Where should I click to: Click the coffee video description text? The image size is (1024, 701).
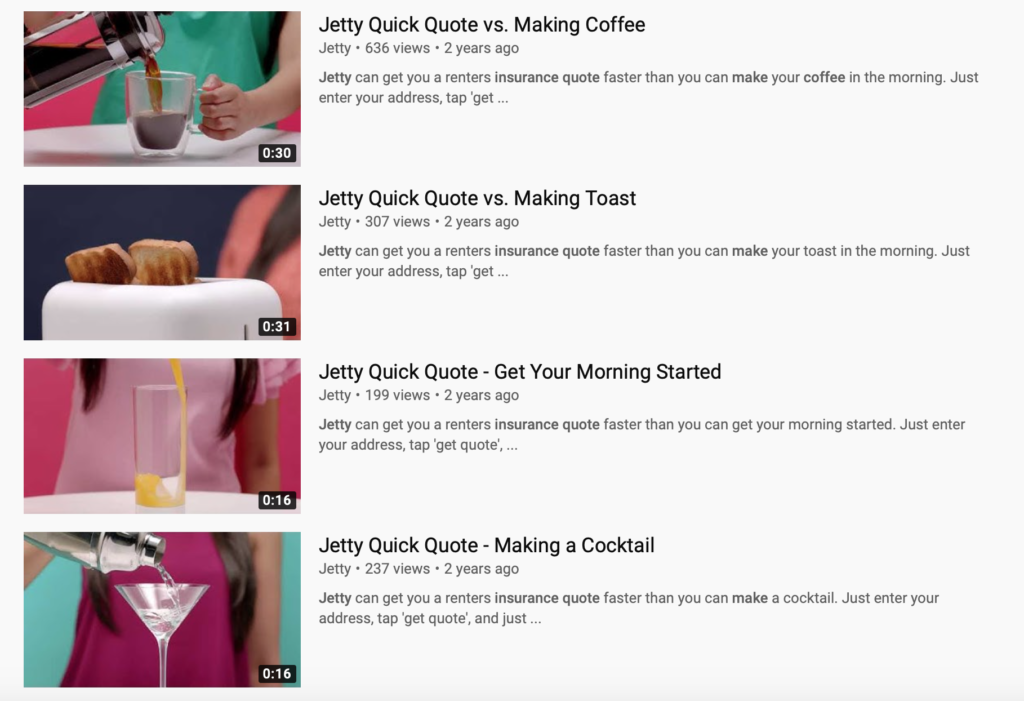(x=648, y=88)
